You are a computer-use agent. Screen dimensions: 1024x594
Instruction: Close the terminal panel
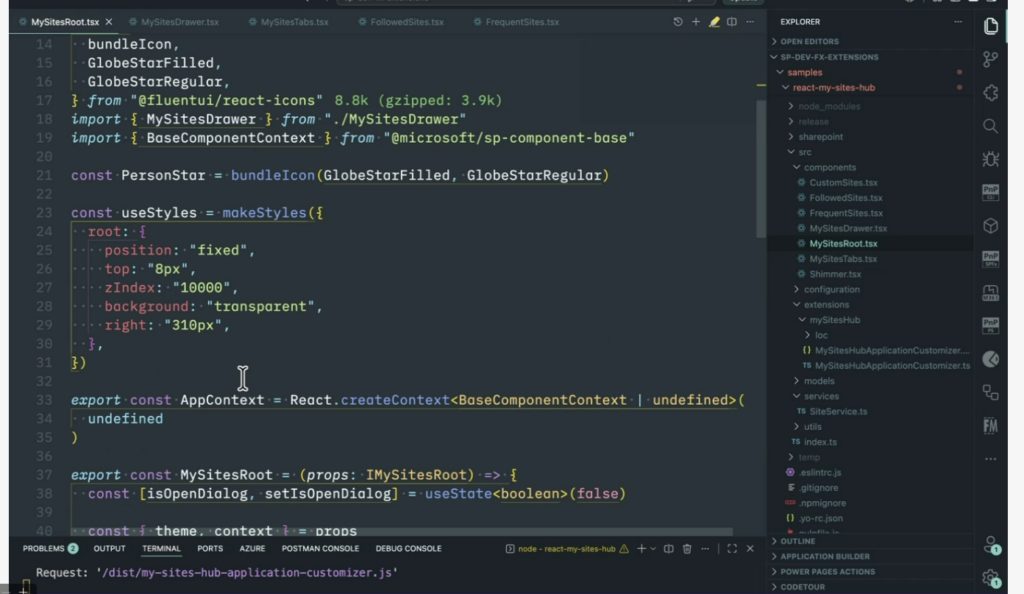pyautogui.click(x=750, y=549)
